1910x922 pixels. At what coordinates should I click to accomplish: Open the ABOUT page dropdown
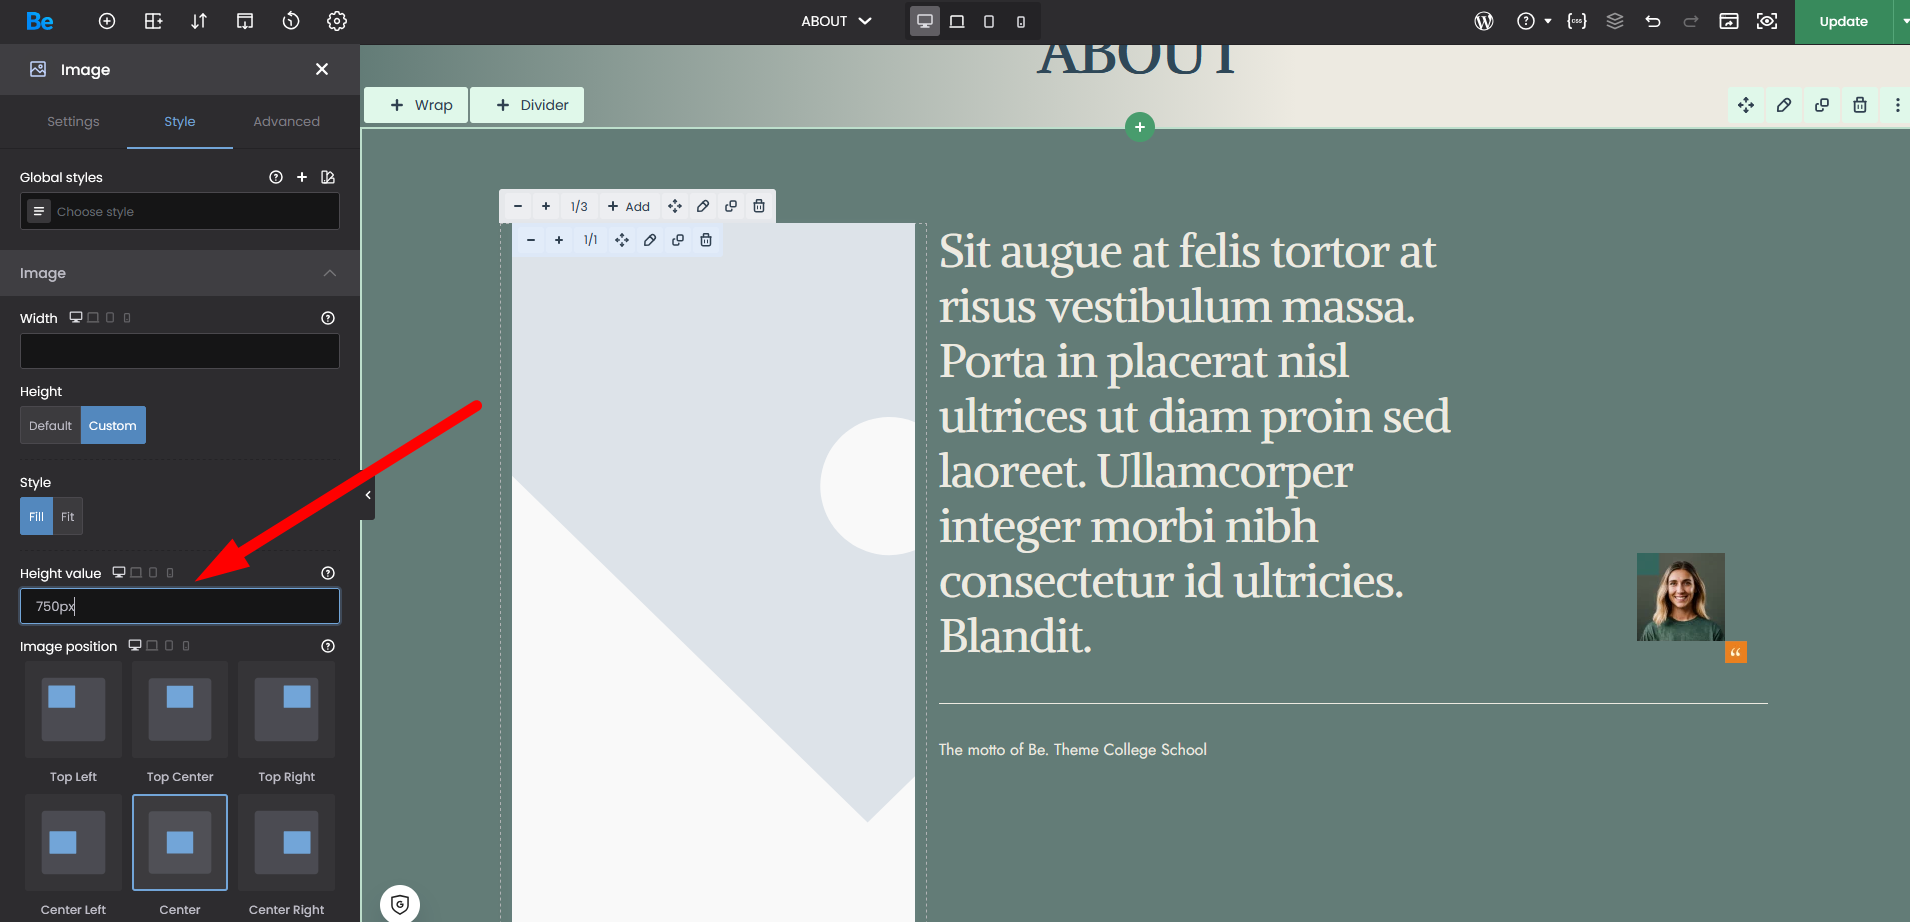836,21
